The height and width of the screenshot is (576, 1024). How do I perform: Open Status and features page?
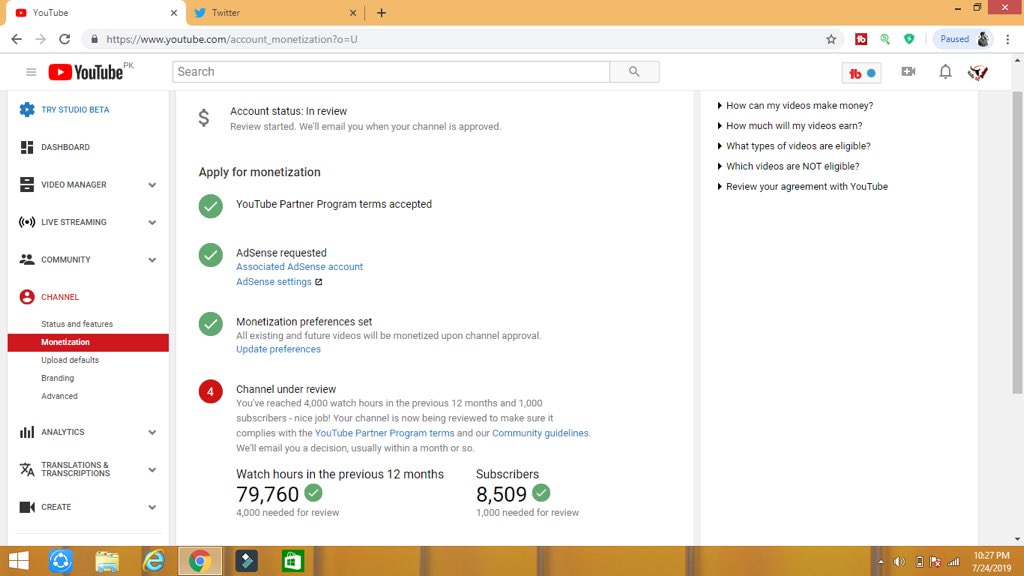[x=77, y=324]
